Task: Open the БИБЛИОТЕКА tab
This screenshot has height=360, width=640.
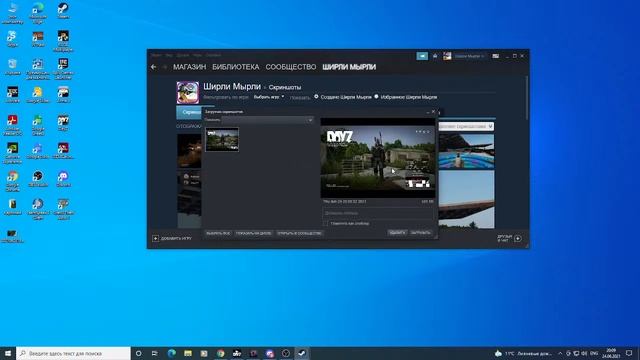Action: (x=236, y=67)
